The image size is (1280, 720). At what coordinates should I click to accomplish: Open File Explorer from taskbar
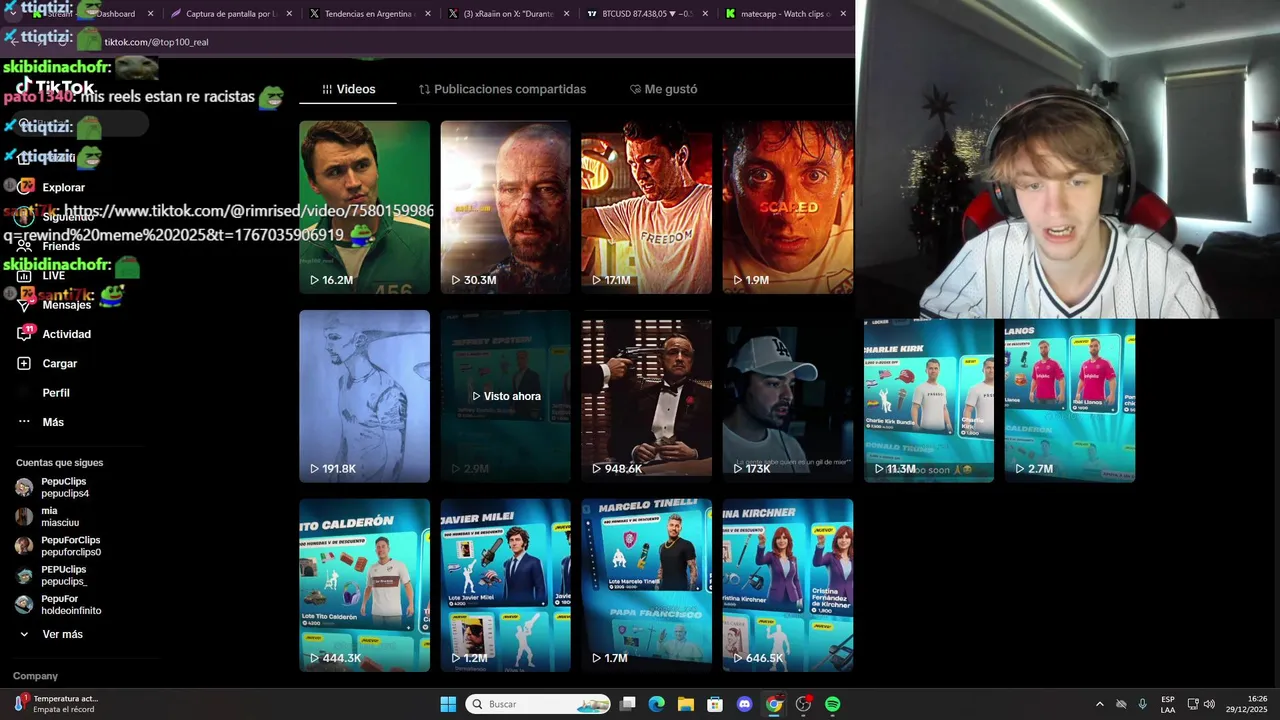685,704
